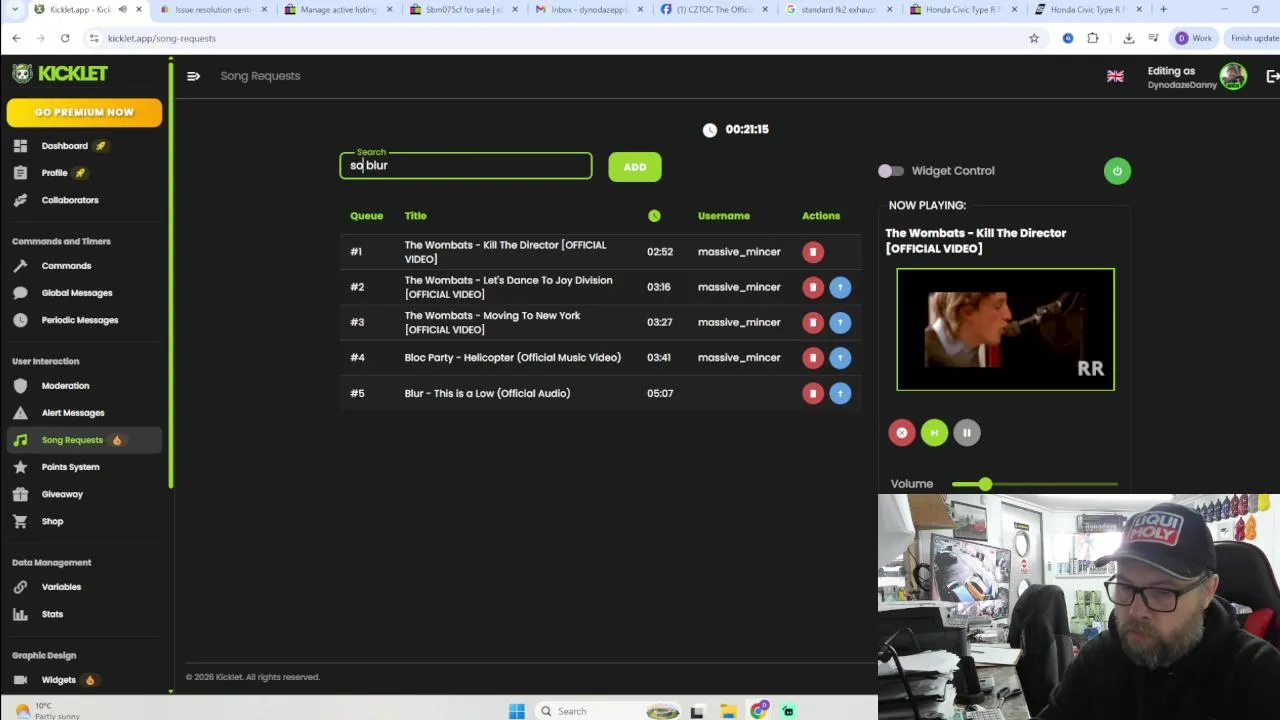Delete Kill The Director from queue

click(813, 252)
